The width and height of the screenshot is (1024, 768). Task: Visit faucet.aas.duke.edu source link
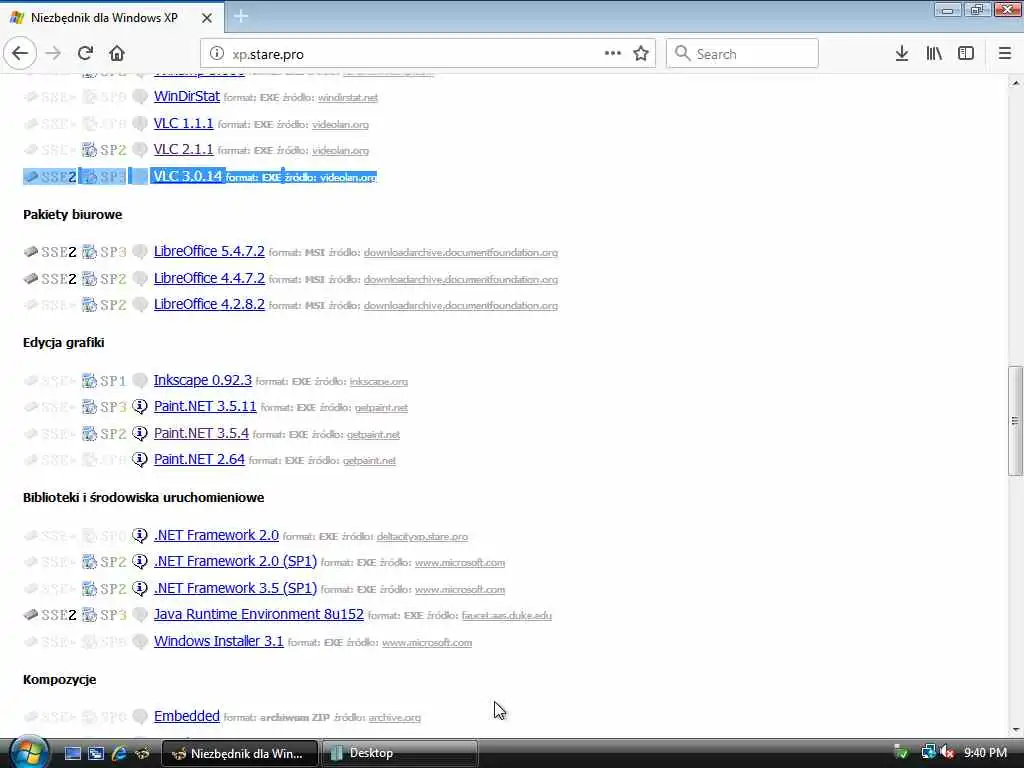pos(507,616)
